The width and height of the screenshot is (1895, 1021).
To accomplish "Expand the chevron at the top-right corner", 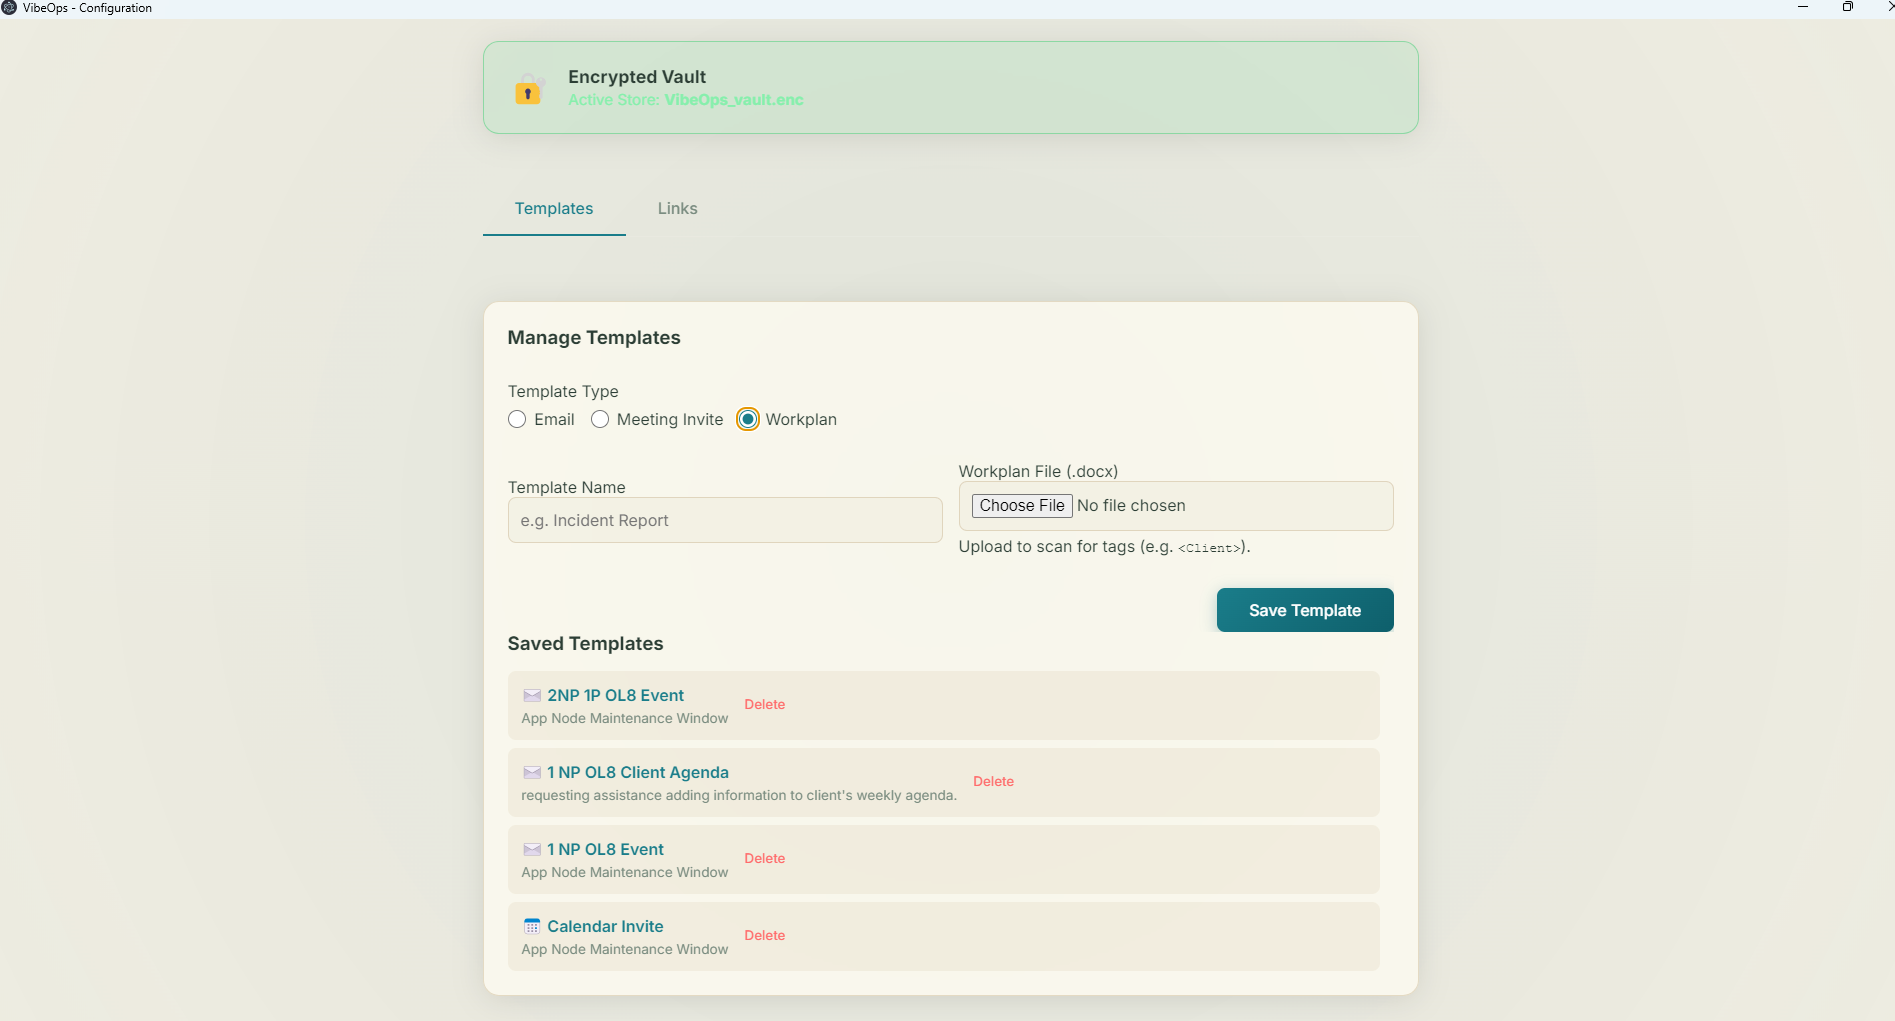I will (1889, 7).
